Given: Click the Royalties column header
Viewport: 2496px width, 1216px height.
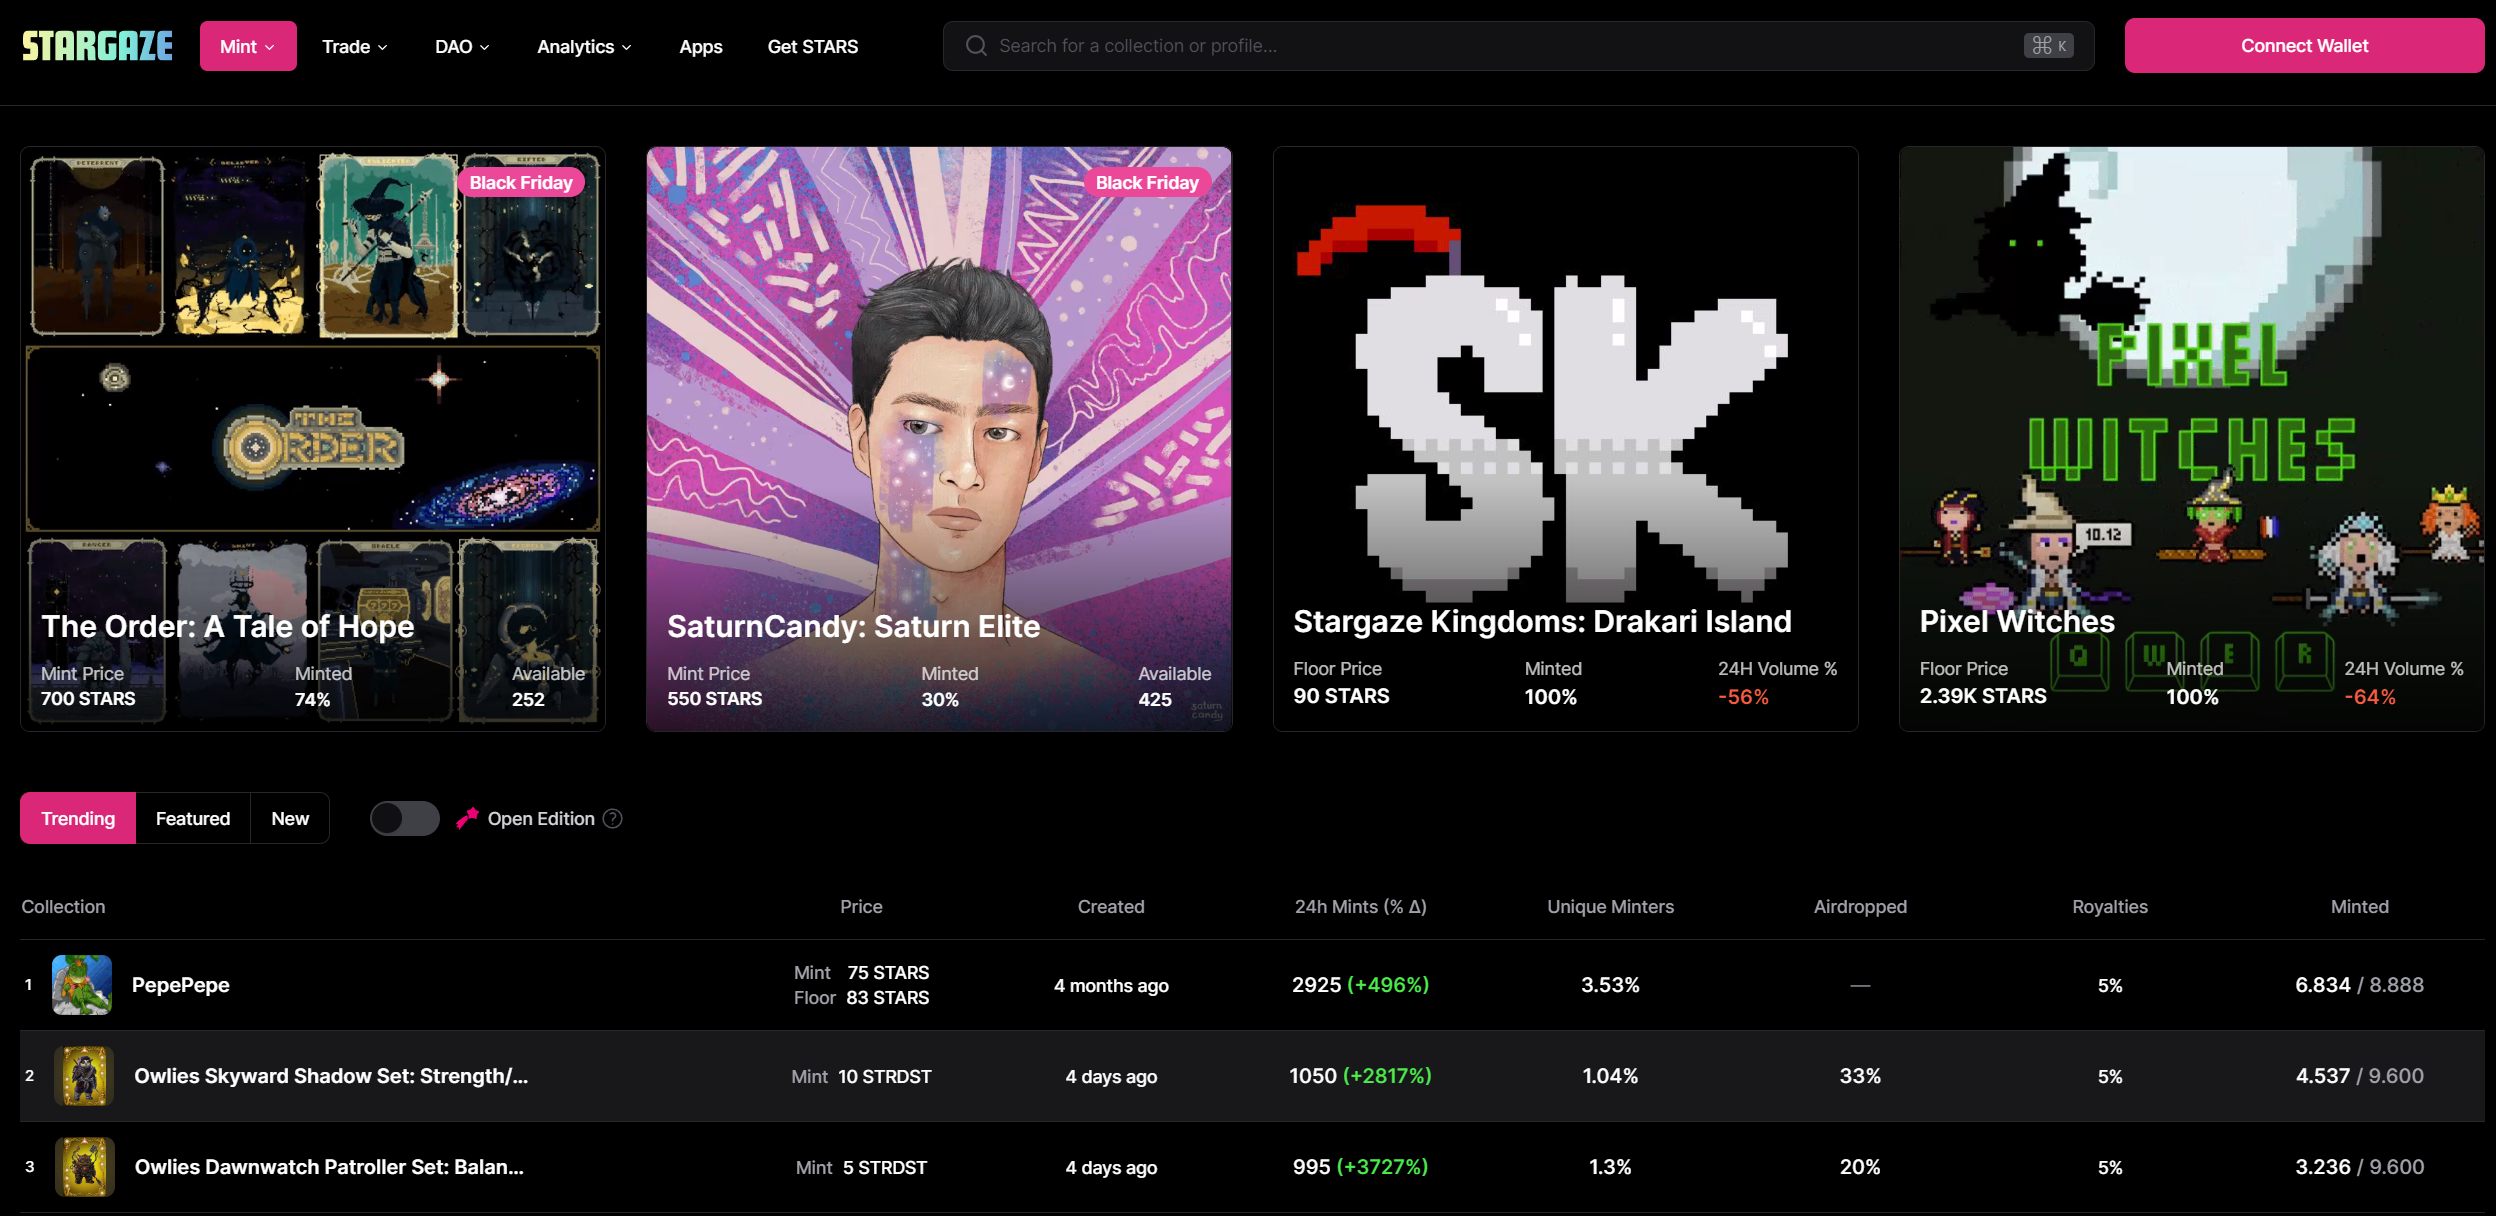Looking at the screenshot, I should point(2110,906).
